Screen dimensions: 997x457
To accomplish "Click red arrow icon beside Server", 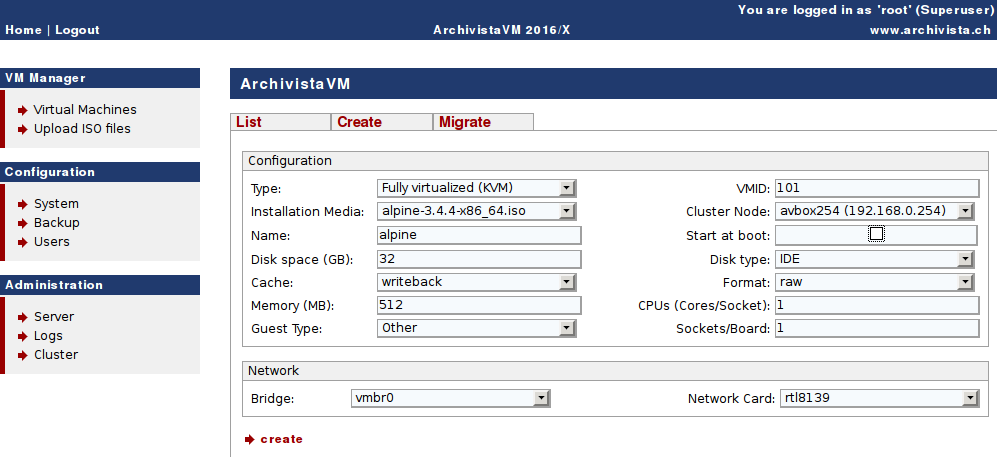I will pyautogui.click(x=23, y=317).
